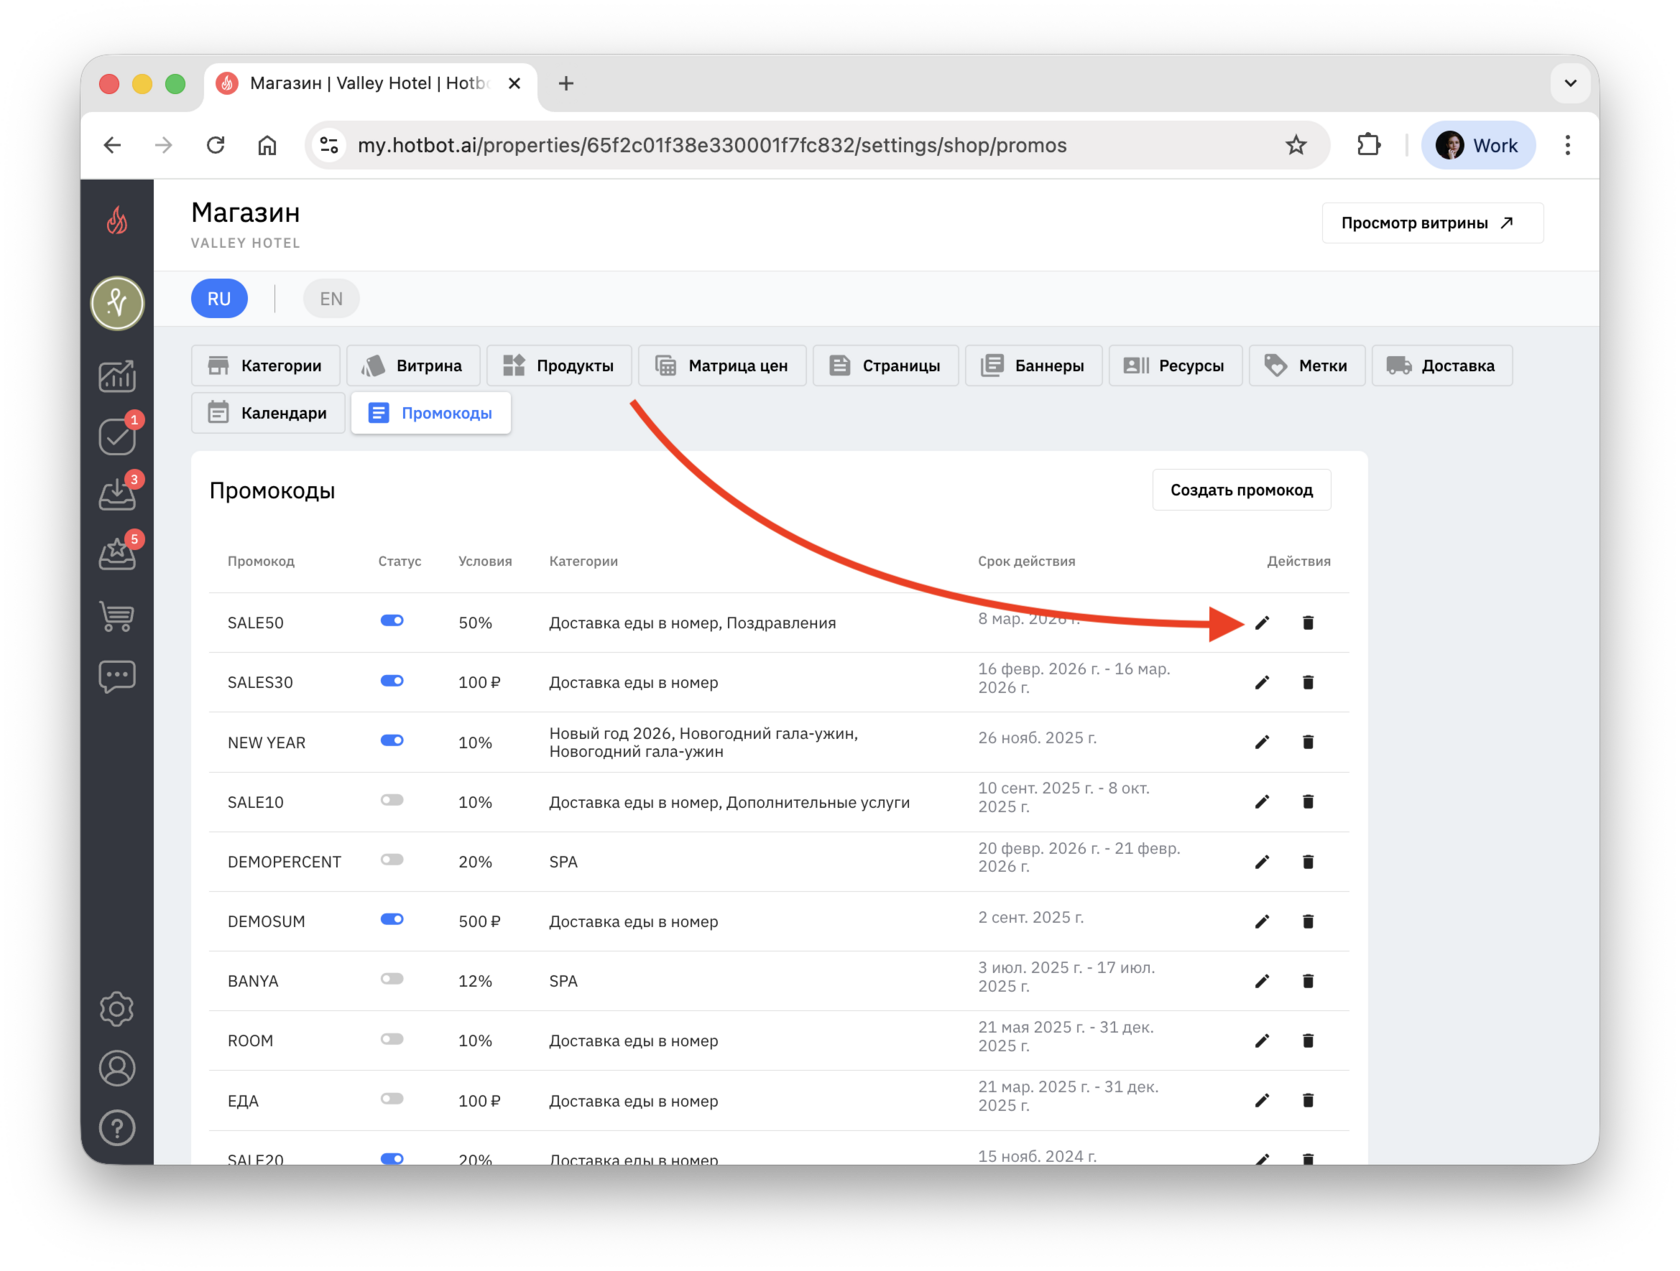Switch to the Витрина tab
The height and width of the screenshot is (1271, 1680).
413,365
